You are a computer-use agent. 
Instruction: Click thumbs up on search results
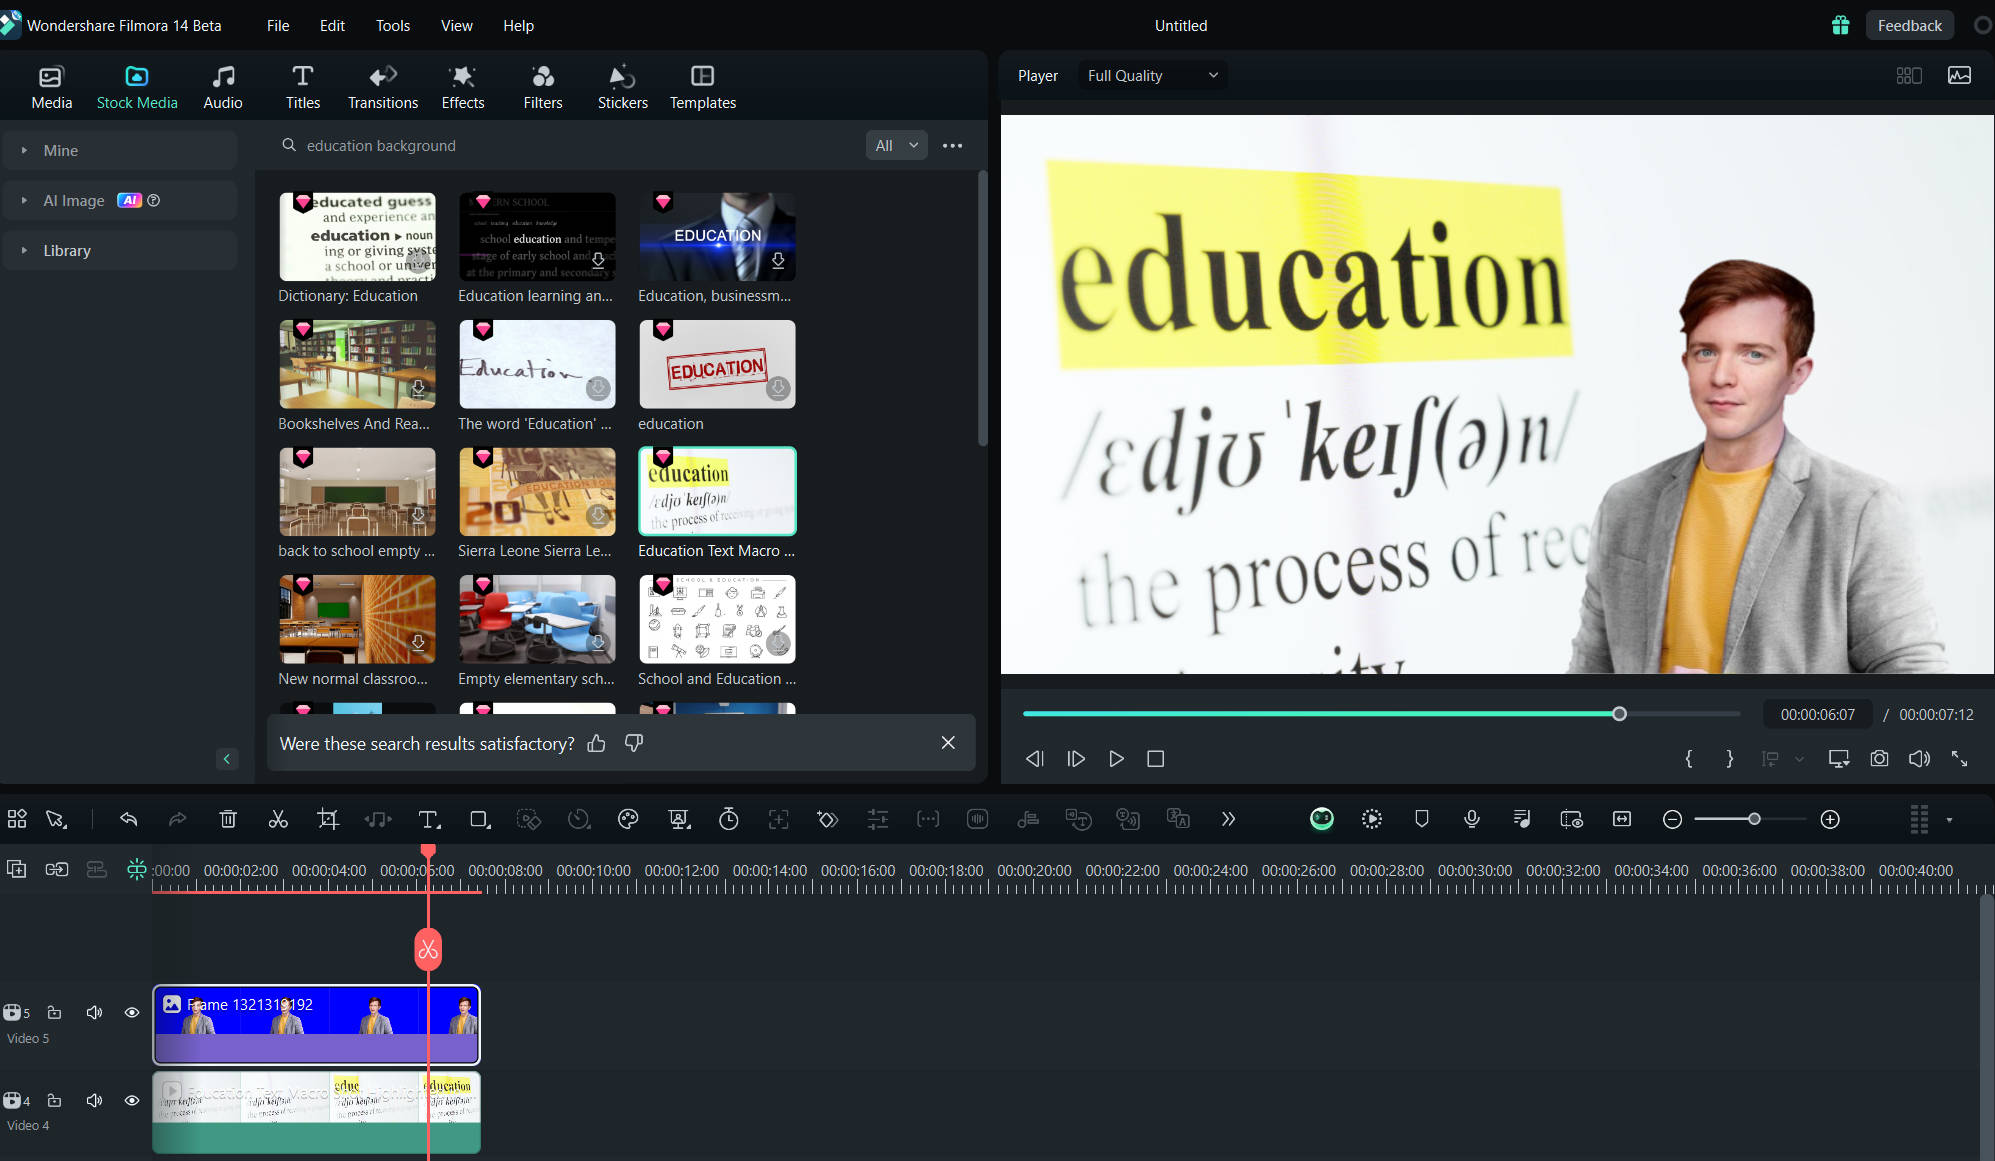point(597,742)
